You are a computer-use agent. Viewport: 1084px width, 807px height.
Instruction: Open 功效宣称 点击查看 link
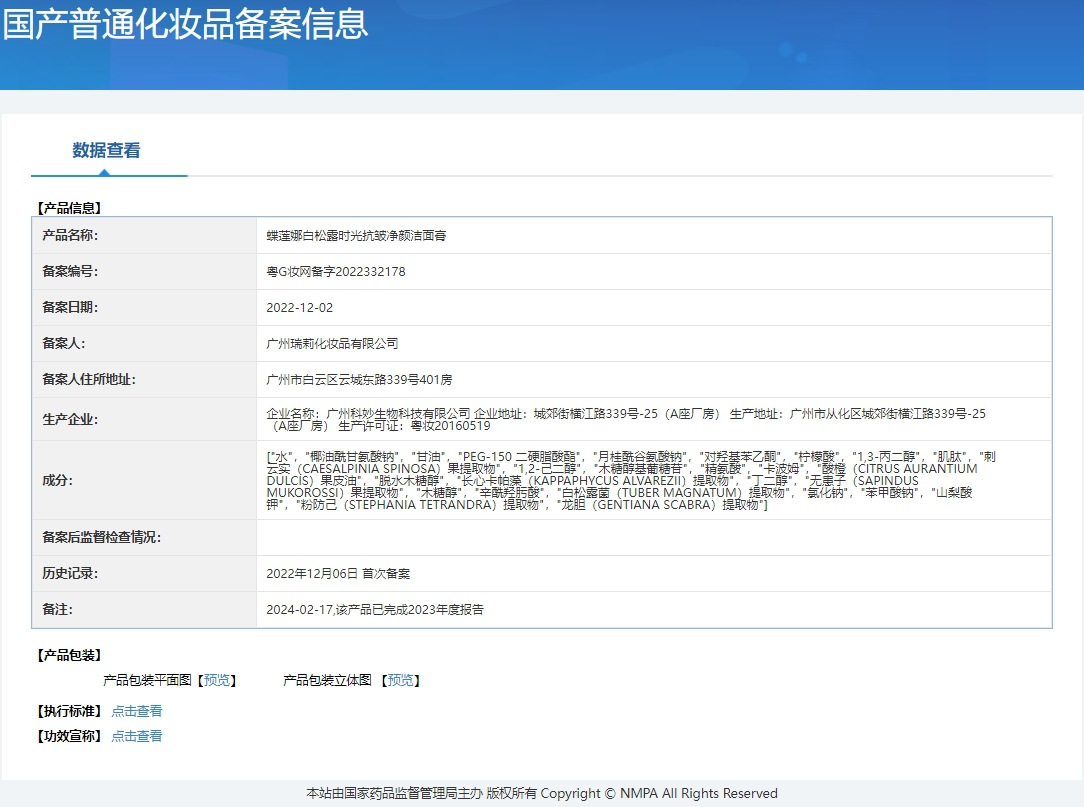click(x=137, y=736)
